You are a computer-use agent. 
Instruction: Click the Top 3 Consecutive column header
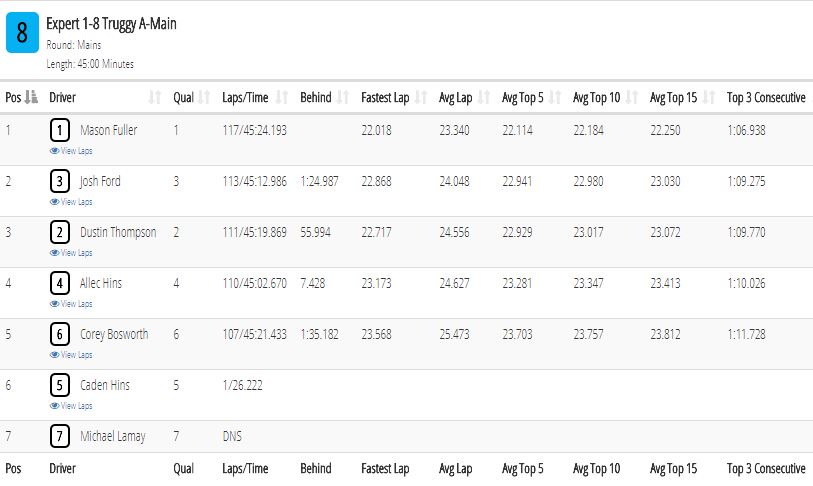point(766,98)
